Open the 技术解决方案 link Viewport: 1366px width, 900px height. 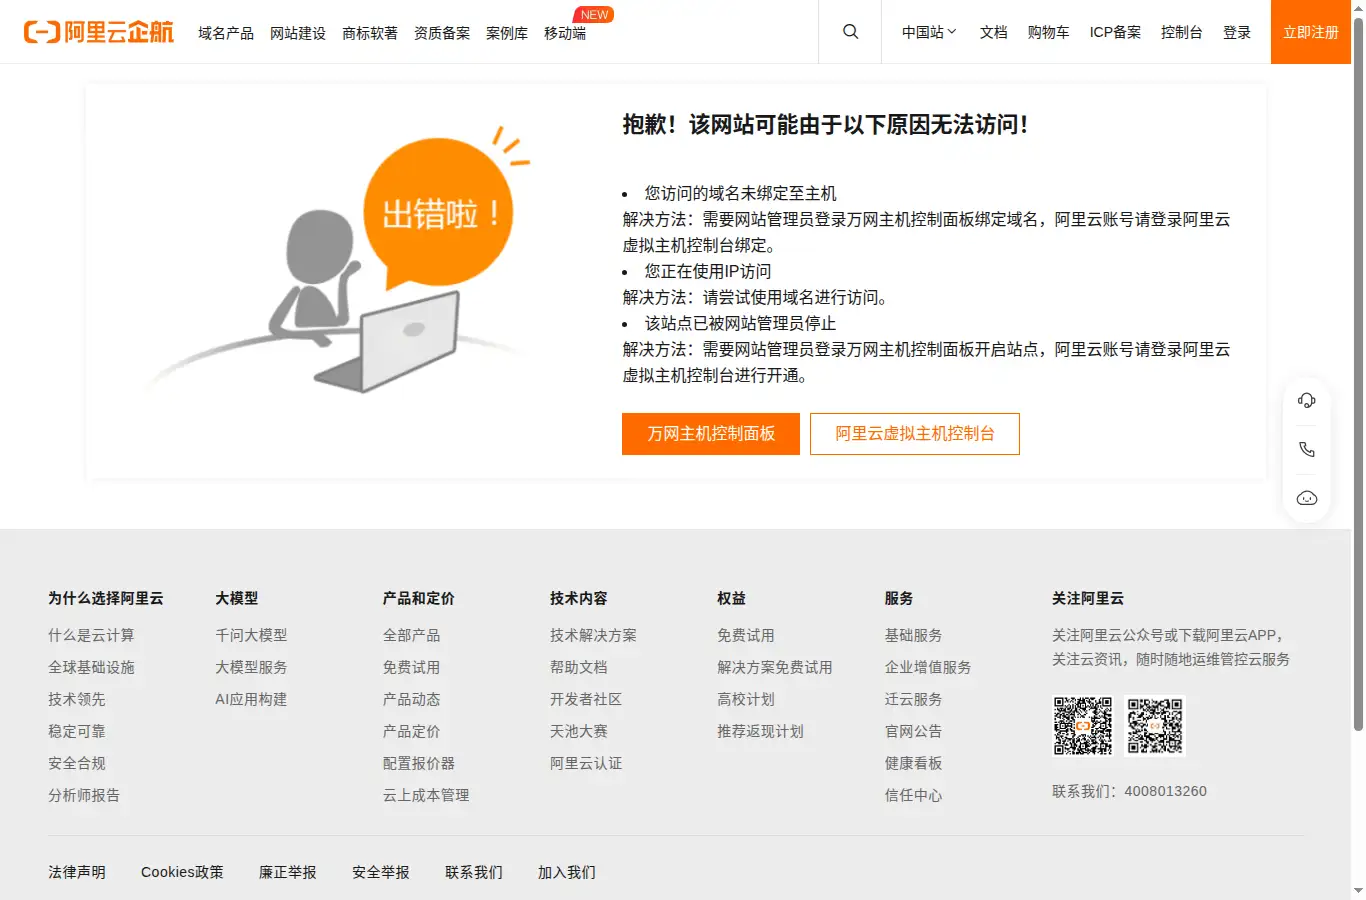pyautogui.click(x=593, y=635)
